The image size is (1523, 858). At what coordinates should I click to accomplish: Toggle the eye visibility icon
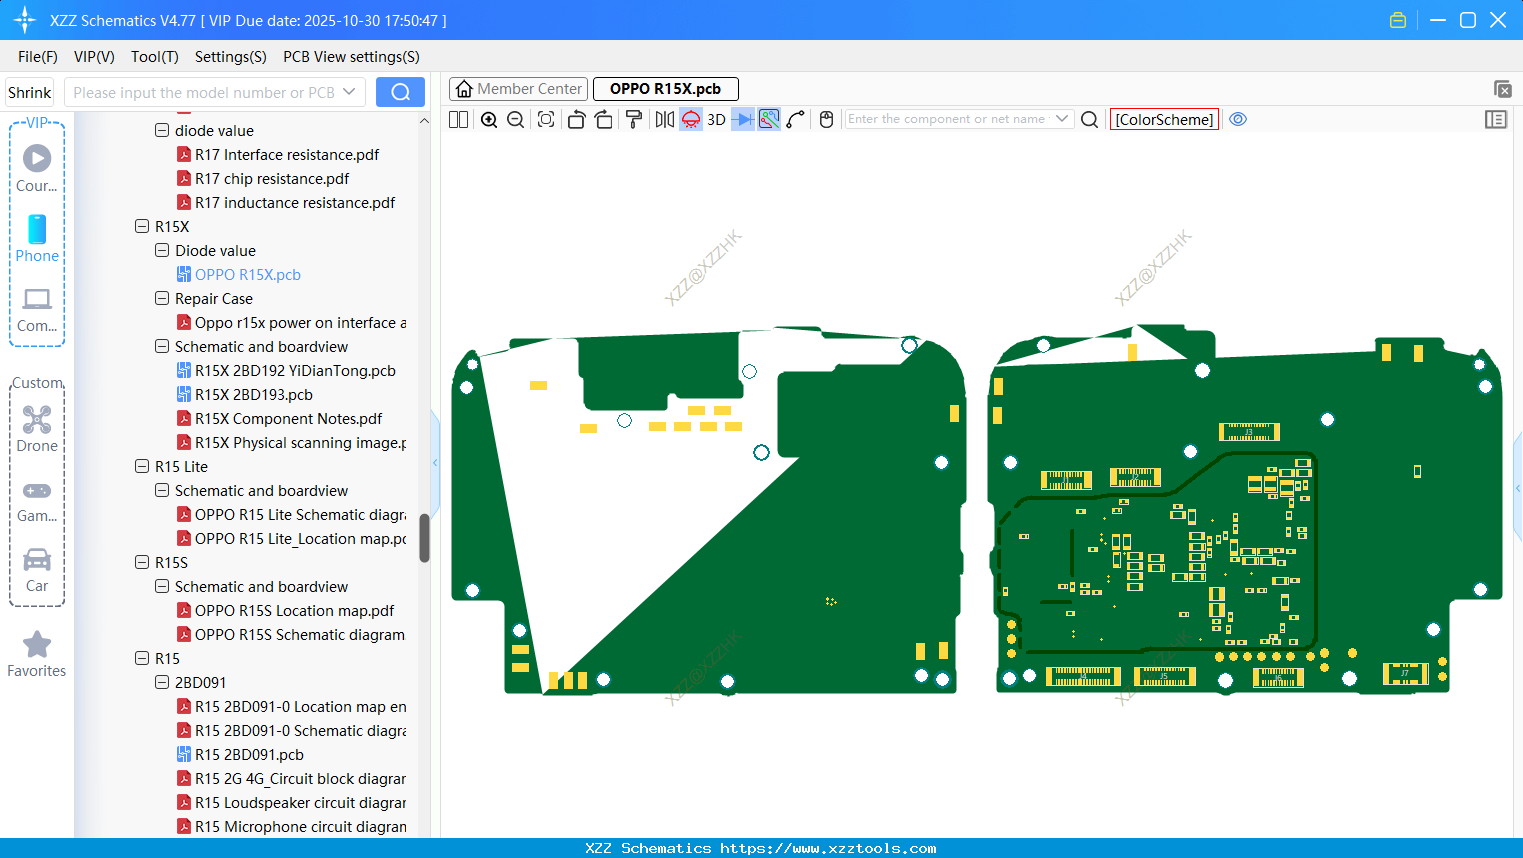pos(1238,119)
